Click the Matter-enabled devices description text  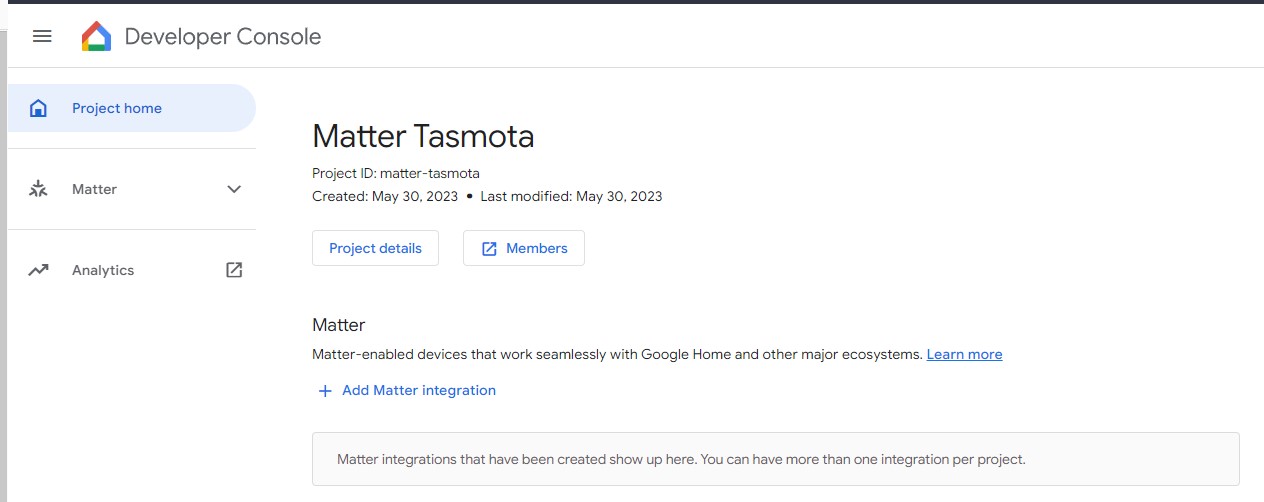(617, 354)
